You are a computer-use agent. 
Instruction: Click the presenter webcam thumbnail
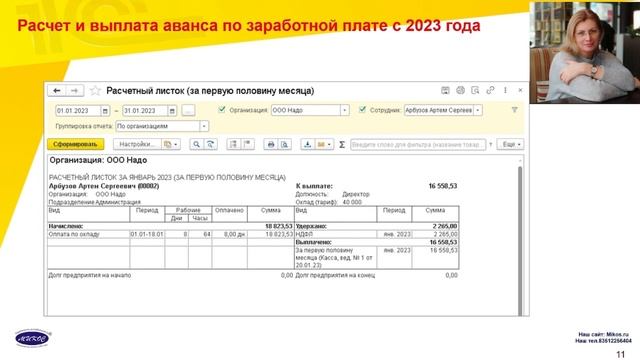point(584,52)
